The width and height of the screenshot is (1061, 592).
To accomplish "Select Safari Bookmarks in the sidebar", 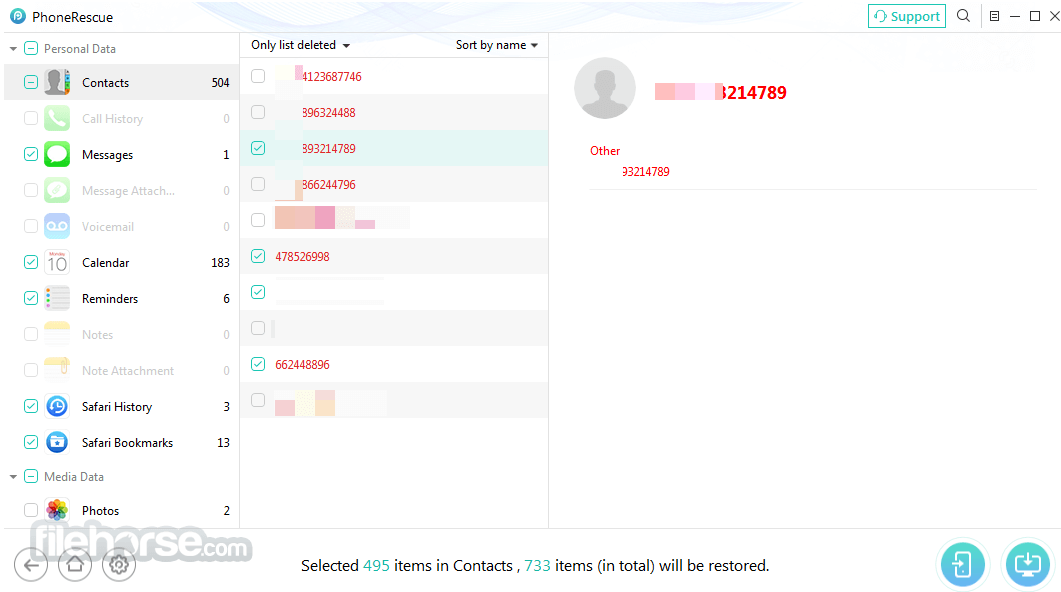I will click(x=127, y=442).
